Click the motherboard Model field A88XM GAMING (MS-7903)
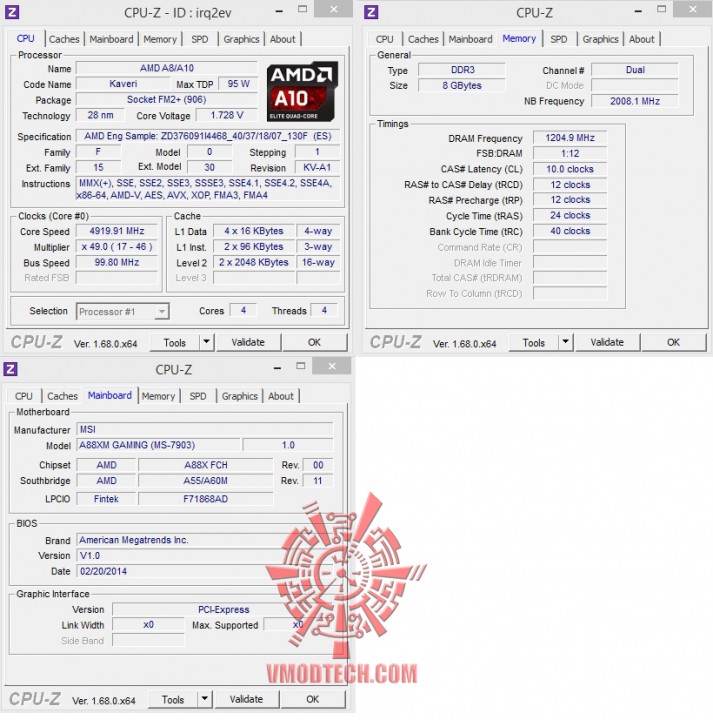Viewport: 713px width, 720px height. (x=158, y=445)
